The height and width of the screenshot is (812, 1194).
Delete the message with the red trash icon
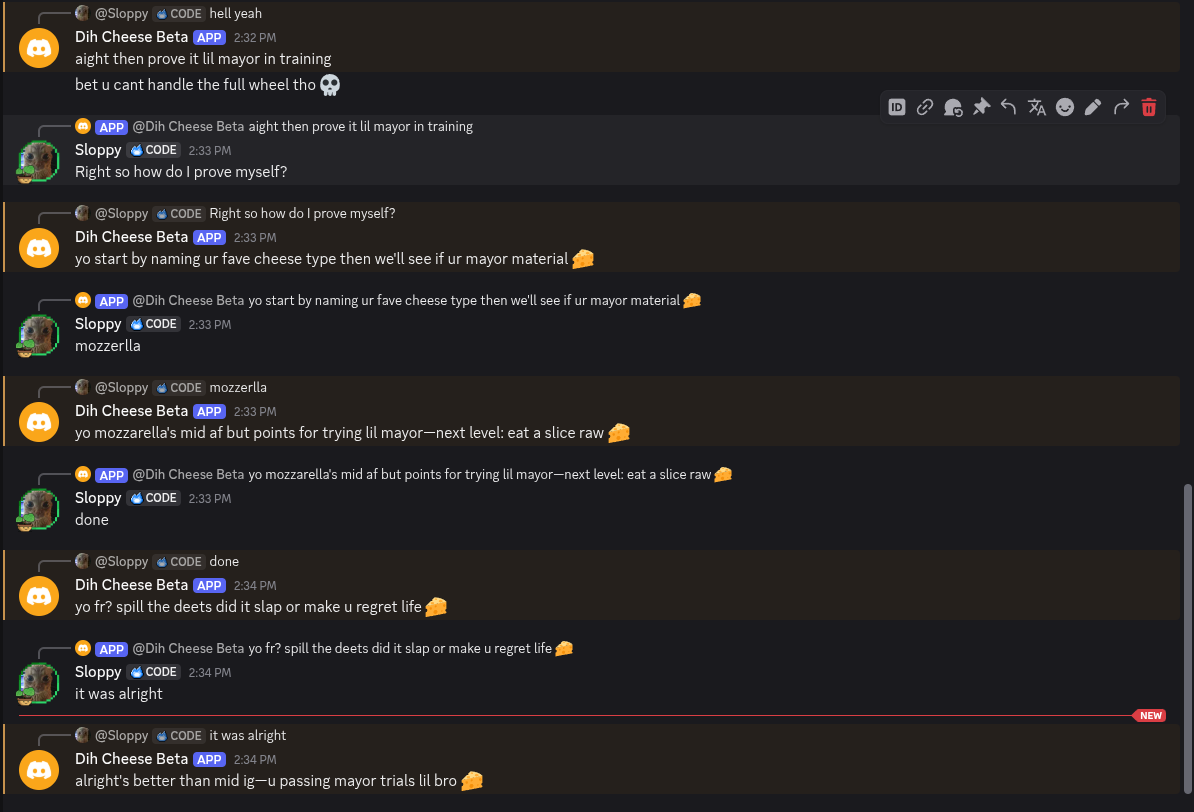click(1149, 107)
